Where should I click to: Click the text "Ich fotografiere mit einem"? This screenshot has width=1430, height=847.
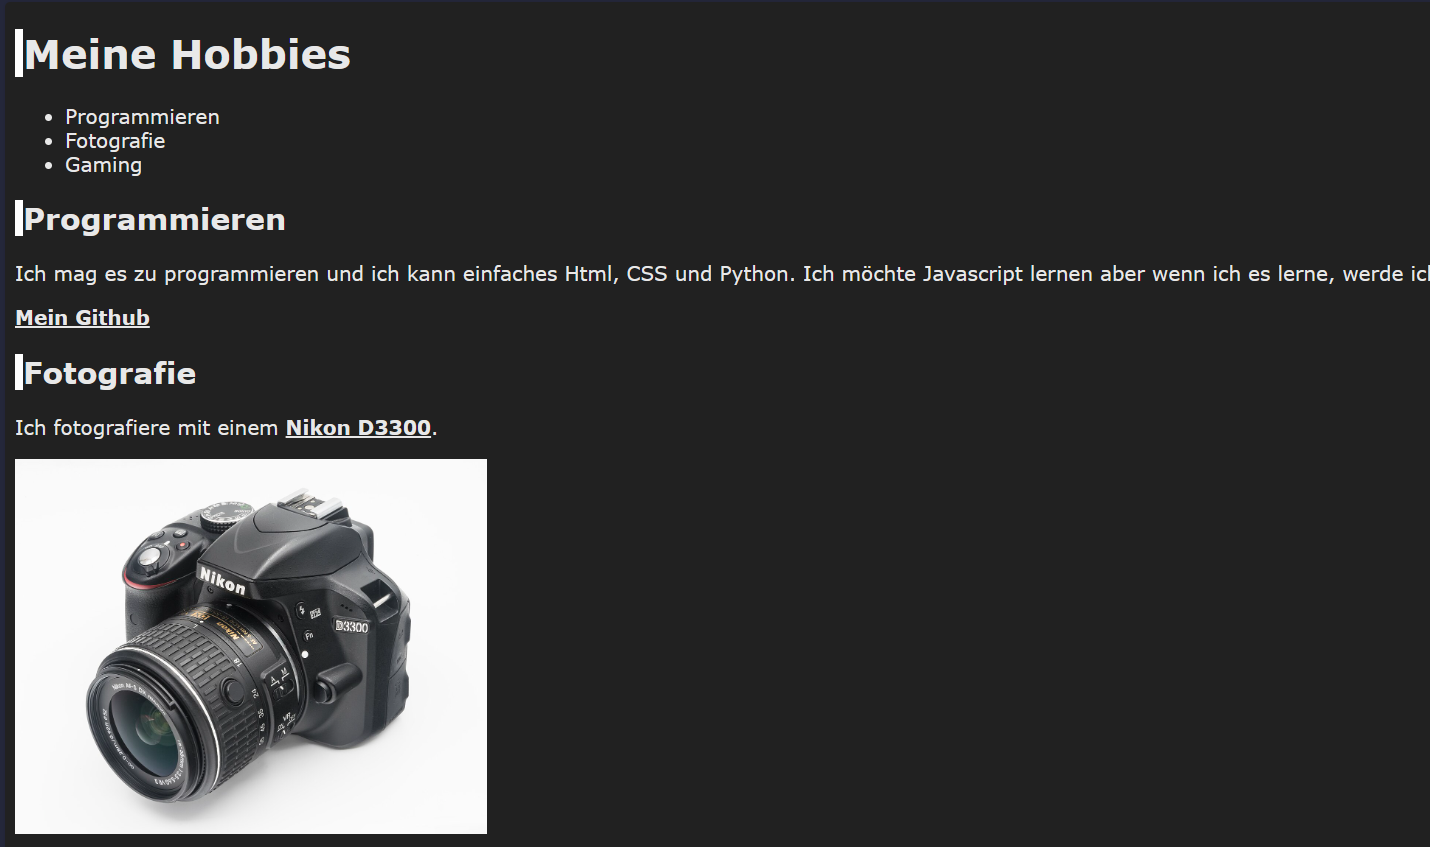[x=147, y=428]
